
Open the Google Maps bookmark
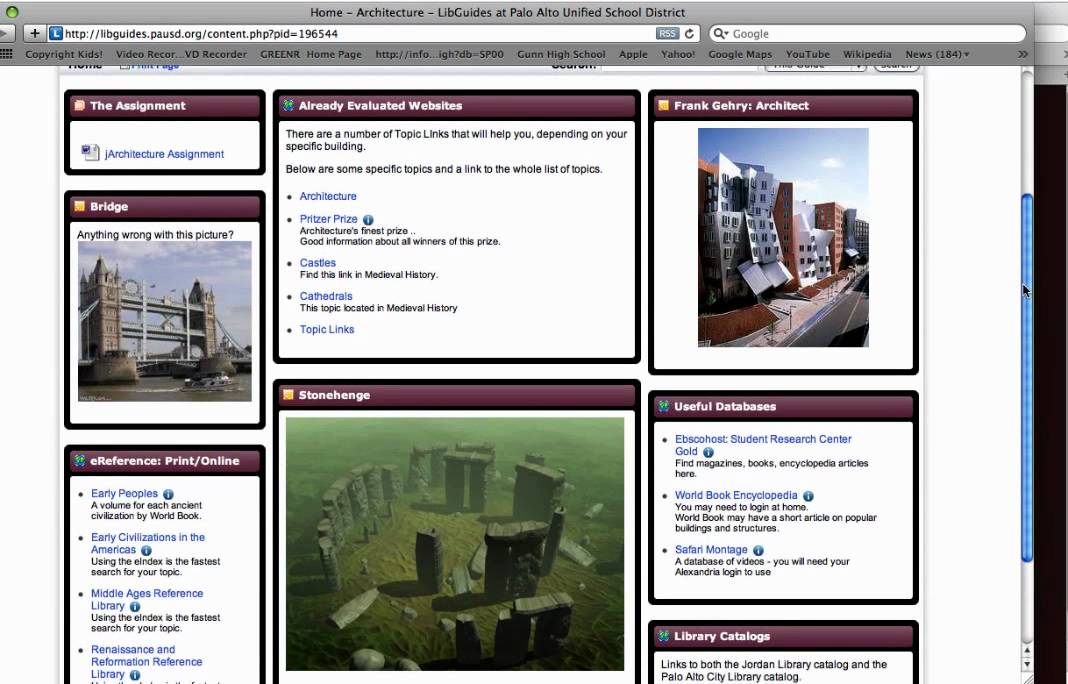tap(740, 54)
